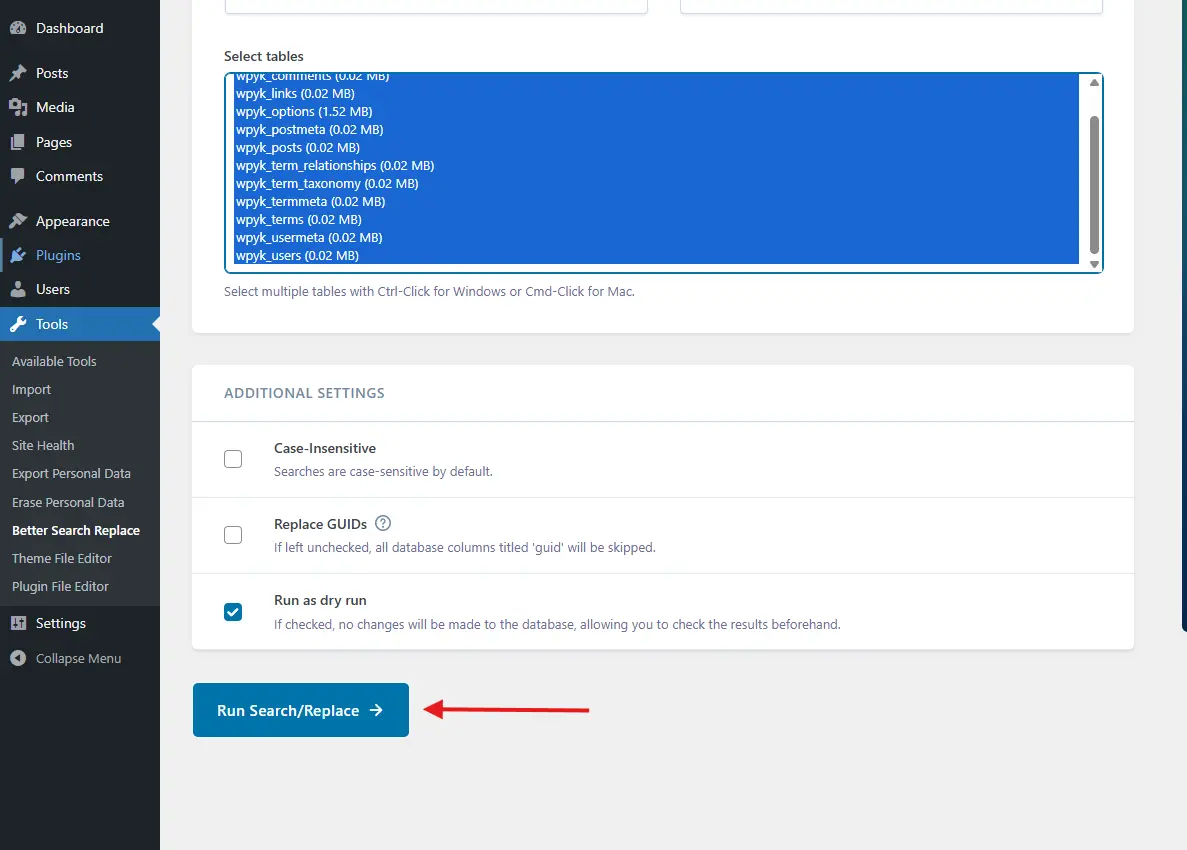1187x850 pixels.
Task: Click the tables list scroll-down arrow
Action: [x=1094, y=263]
